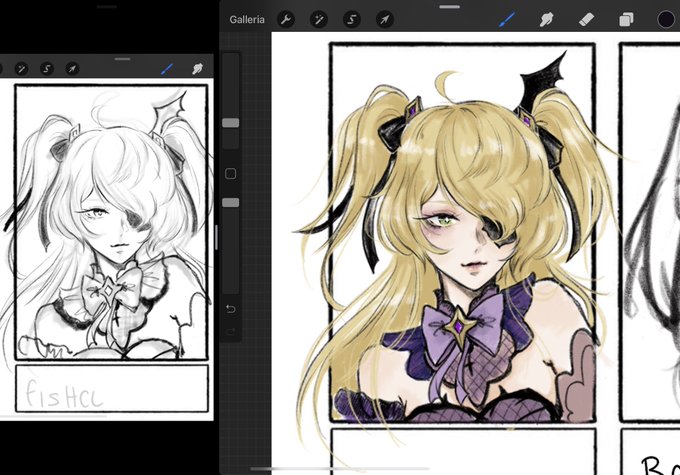Open Galleria in right Procreate window

[247, 20]
